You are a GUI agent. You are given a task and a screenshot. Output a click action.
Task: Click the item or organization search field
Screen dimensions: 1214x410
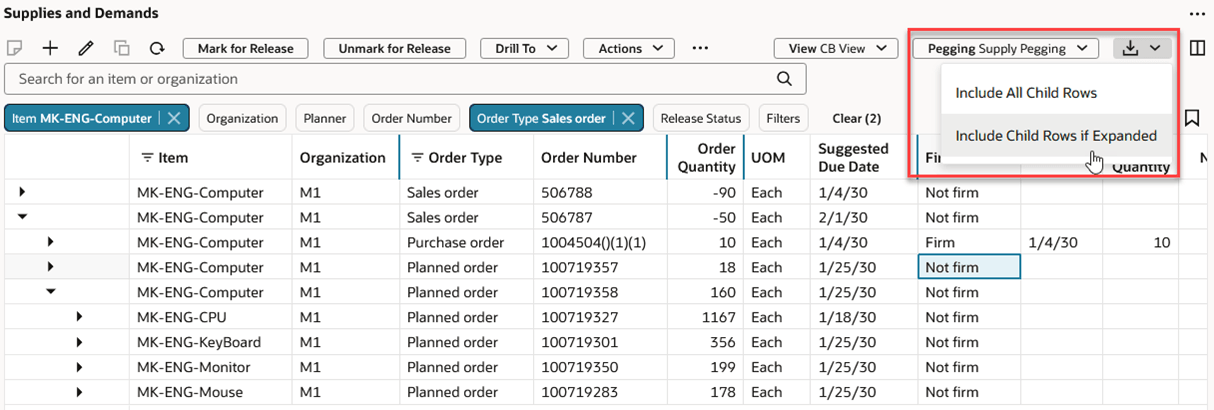(x=390, y=78)
